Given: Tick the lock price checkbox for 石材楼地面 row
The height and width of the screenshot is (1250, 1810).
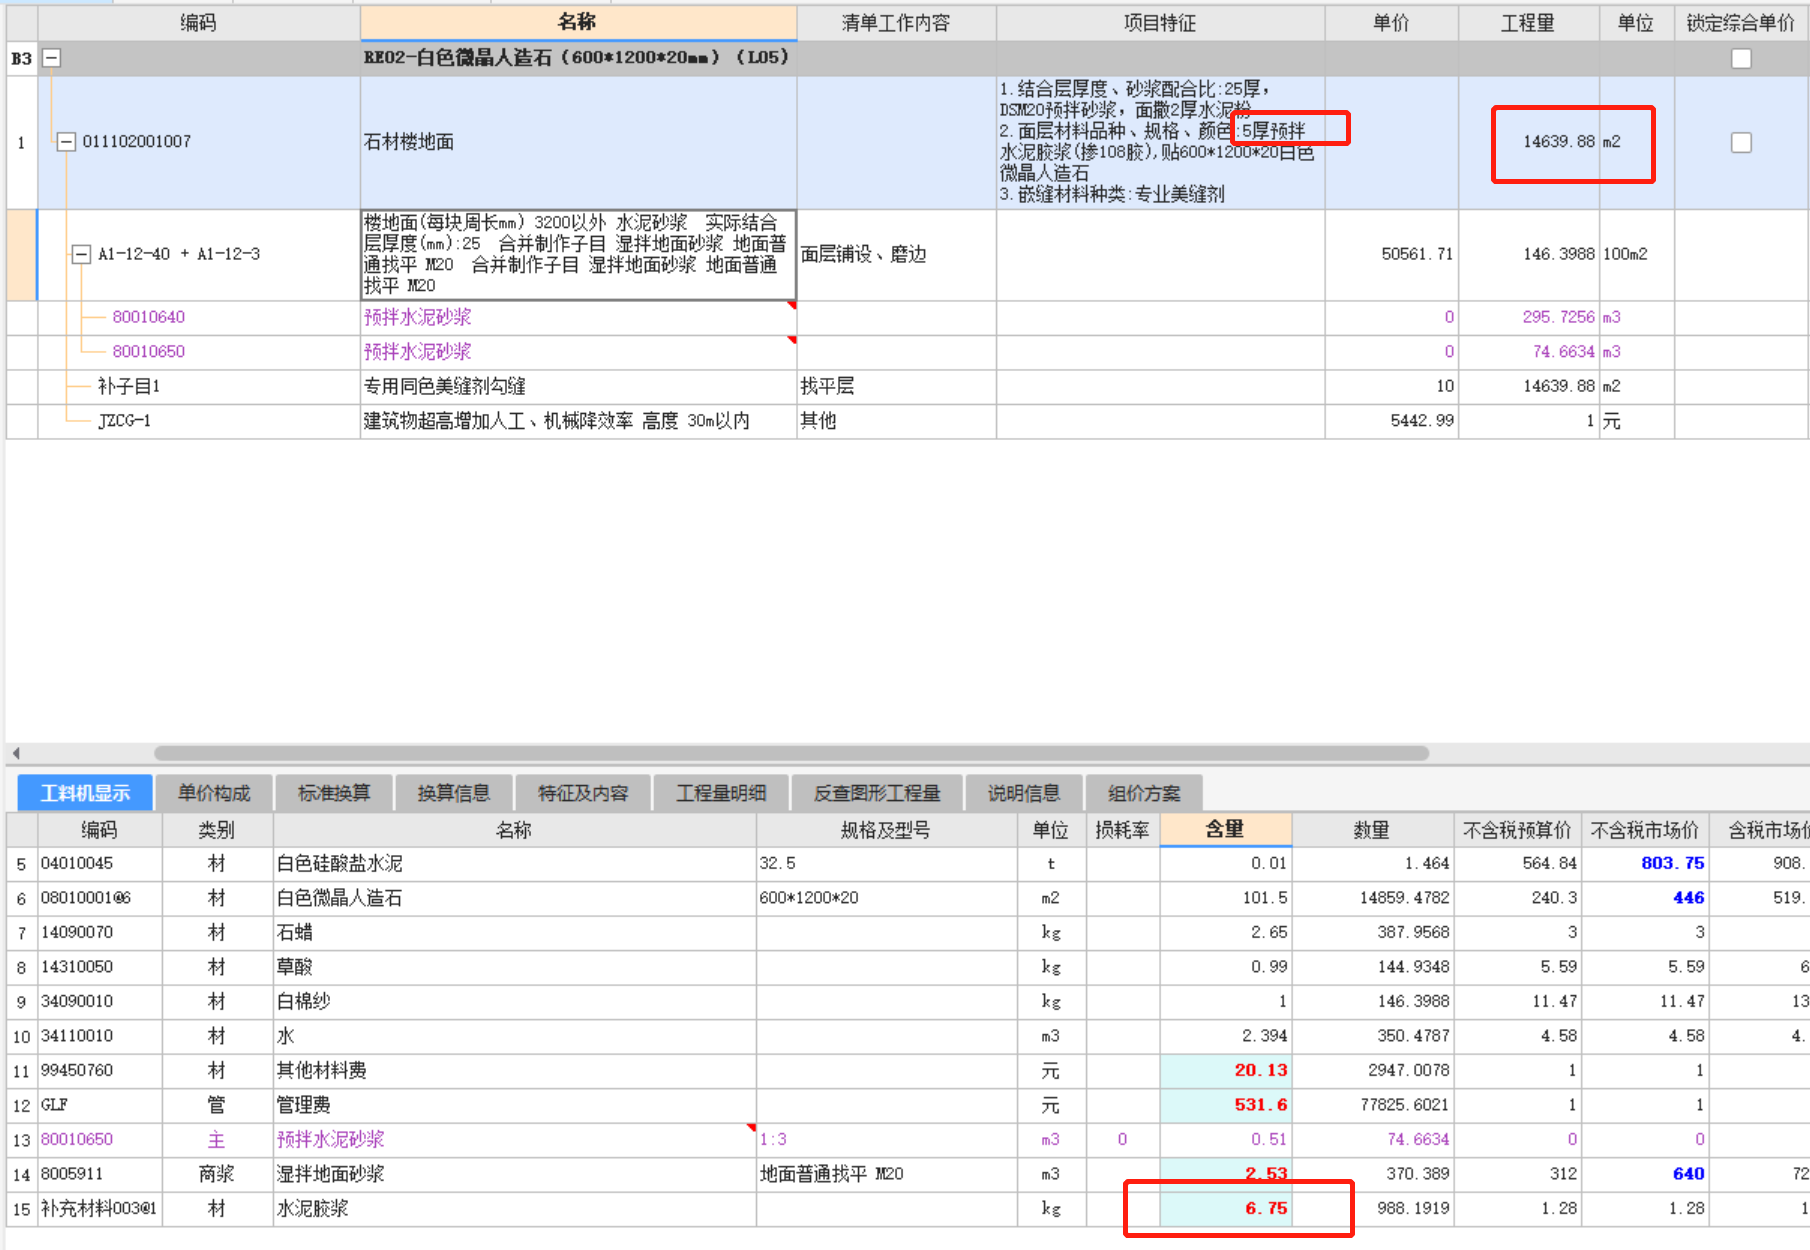Looking at the screenshot, I should (1741, 142).
